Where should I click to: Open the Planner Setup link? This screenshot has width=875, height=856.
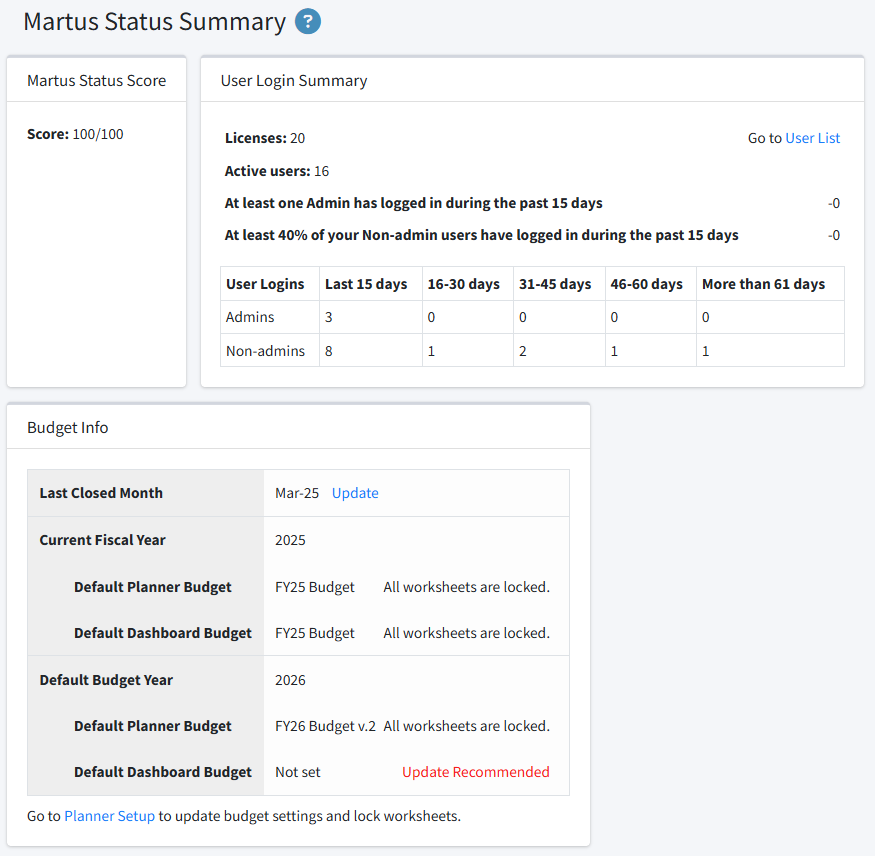[109, 816]
